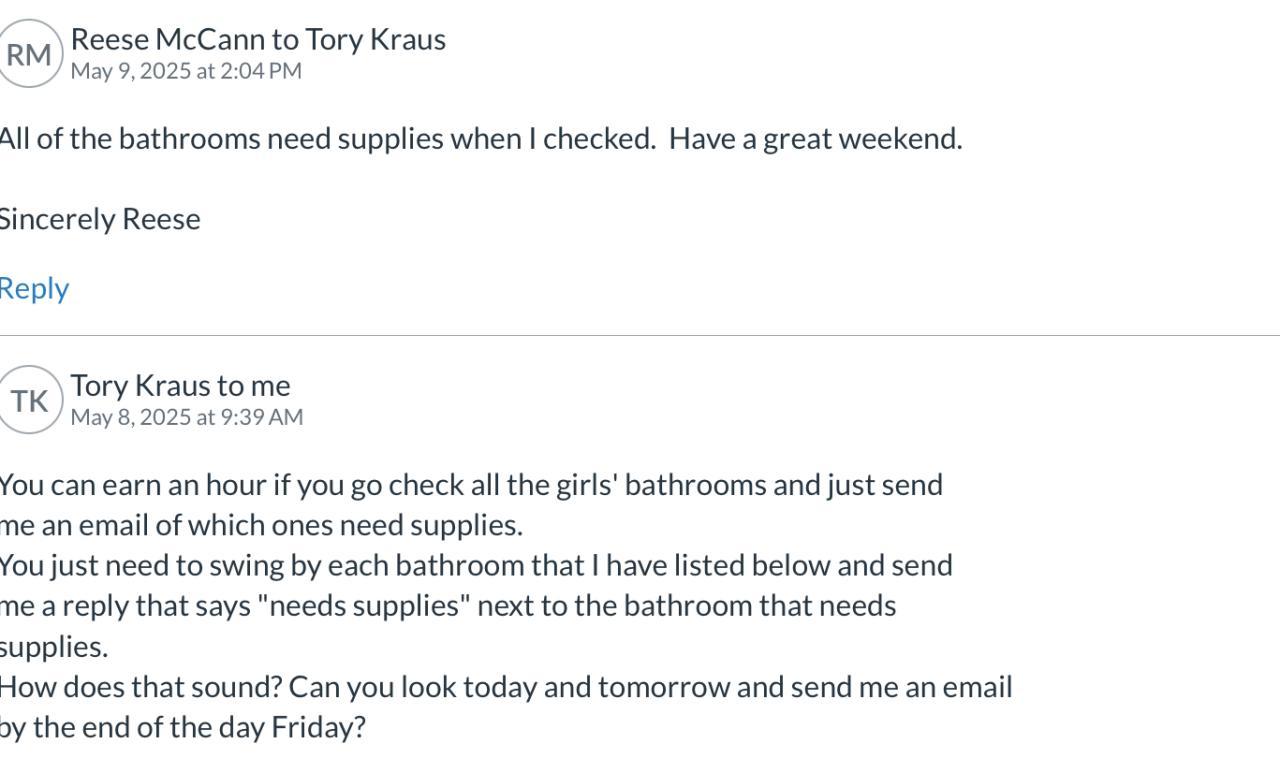Click the "Have a great weekend." sentence

[x=815, y=139]
